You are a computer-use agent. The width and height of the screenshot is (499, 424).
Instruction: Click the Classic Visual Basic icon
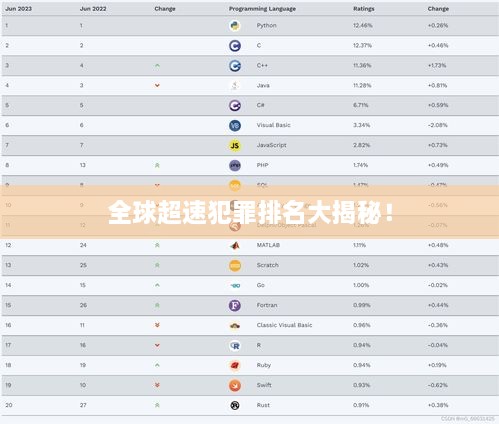coord(235,326)
